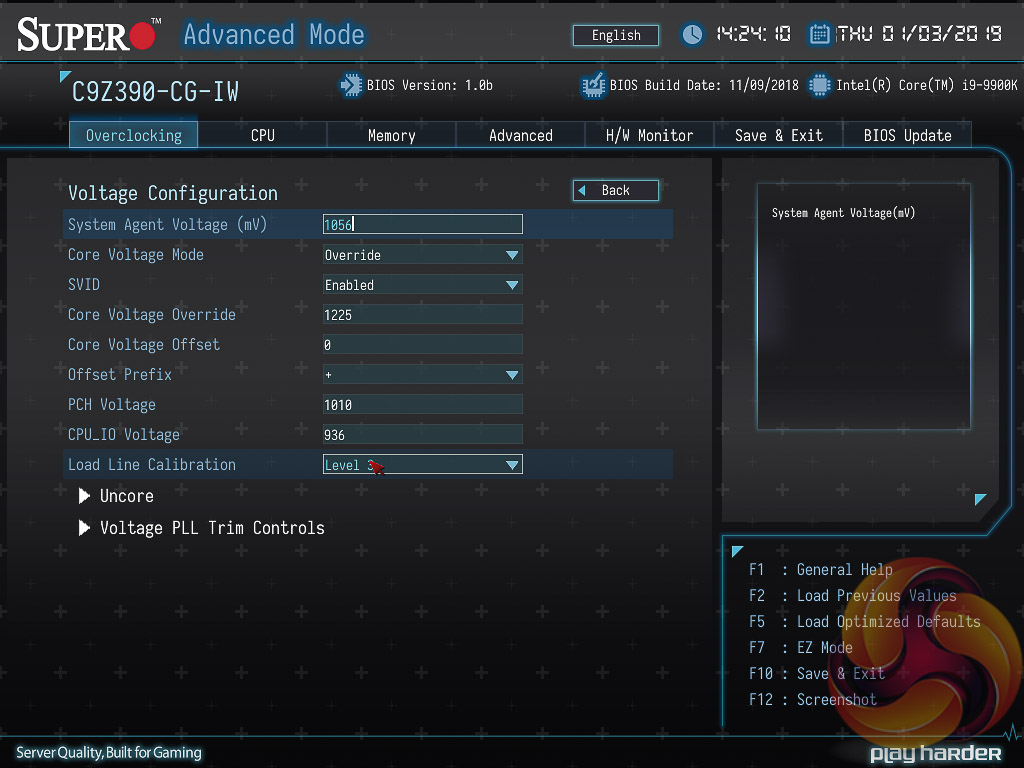Switch to the Memory tab

(391, 135)
